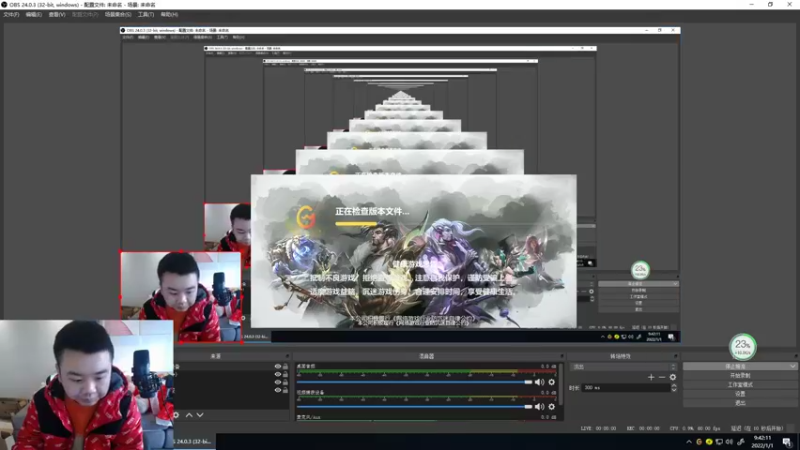Screen dimensions: 800x450
Task: Click the duration spinner arrows
Action: tap(674, 388)
